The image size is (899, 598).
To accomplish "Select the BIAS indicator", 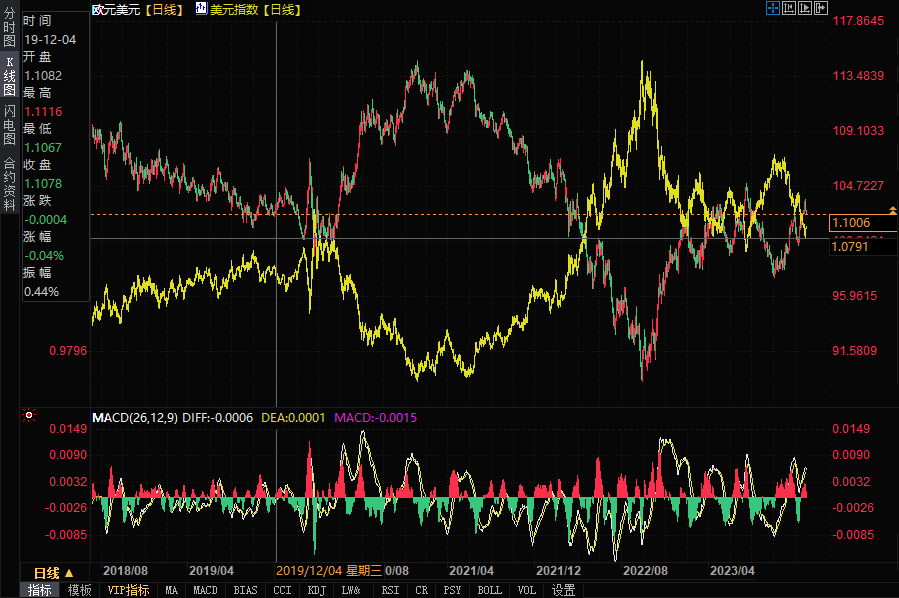I will click(x=245, y=590).
